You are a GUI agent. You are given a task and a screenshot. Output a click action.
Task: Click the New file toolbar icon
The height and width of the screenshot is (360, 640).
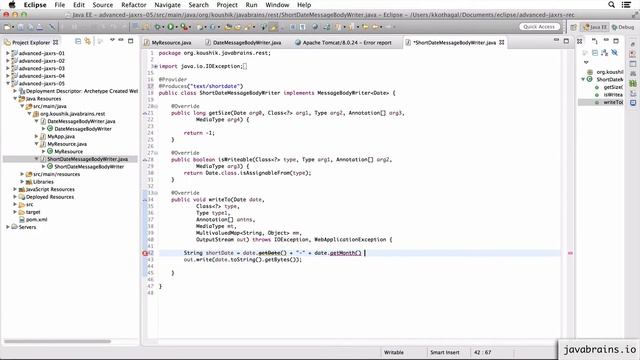pos(7,27)
